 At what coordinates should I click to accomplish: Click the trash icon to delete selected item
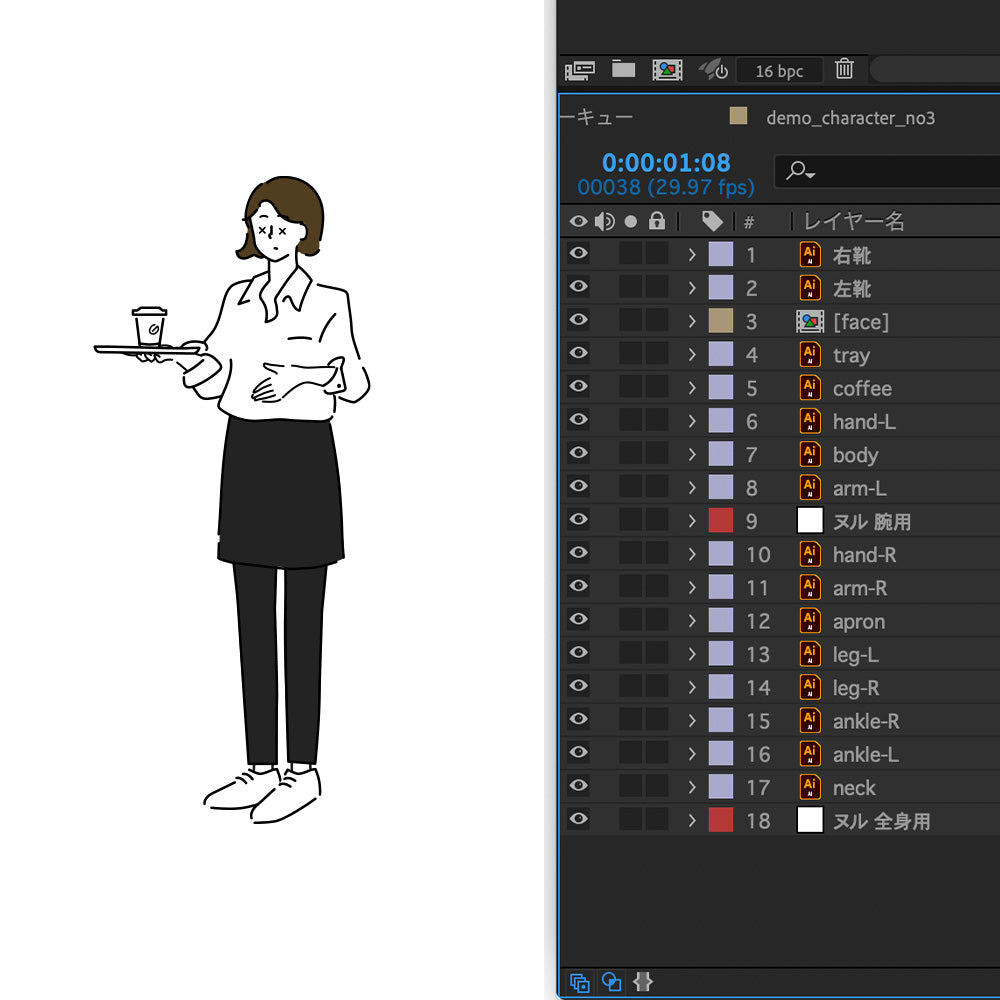pos(845,69)
